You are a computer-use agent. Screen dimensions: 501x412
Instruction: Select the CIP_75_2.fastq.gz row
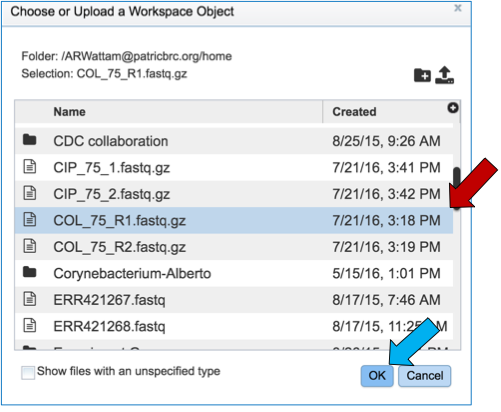click(x=234, y=194)
